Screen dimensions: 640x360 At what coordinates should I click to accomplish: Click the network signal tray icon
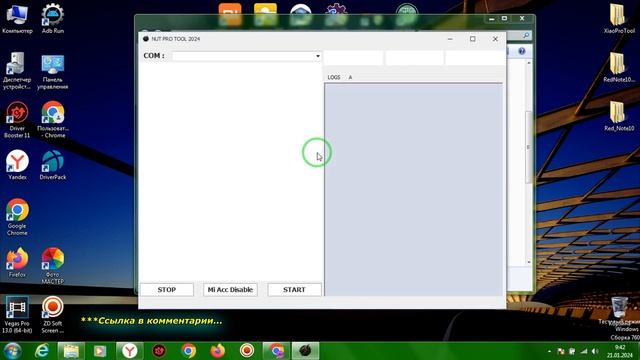(584, 351)
